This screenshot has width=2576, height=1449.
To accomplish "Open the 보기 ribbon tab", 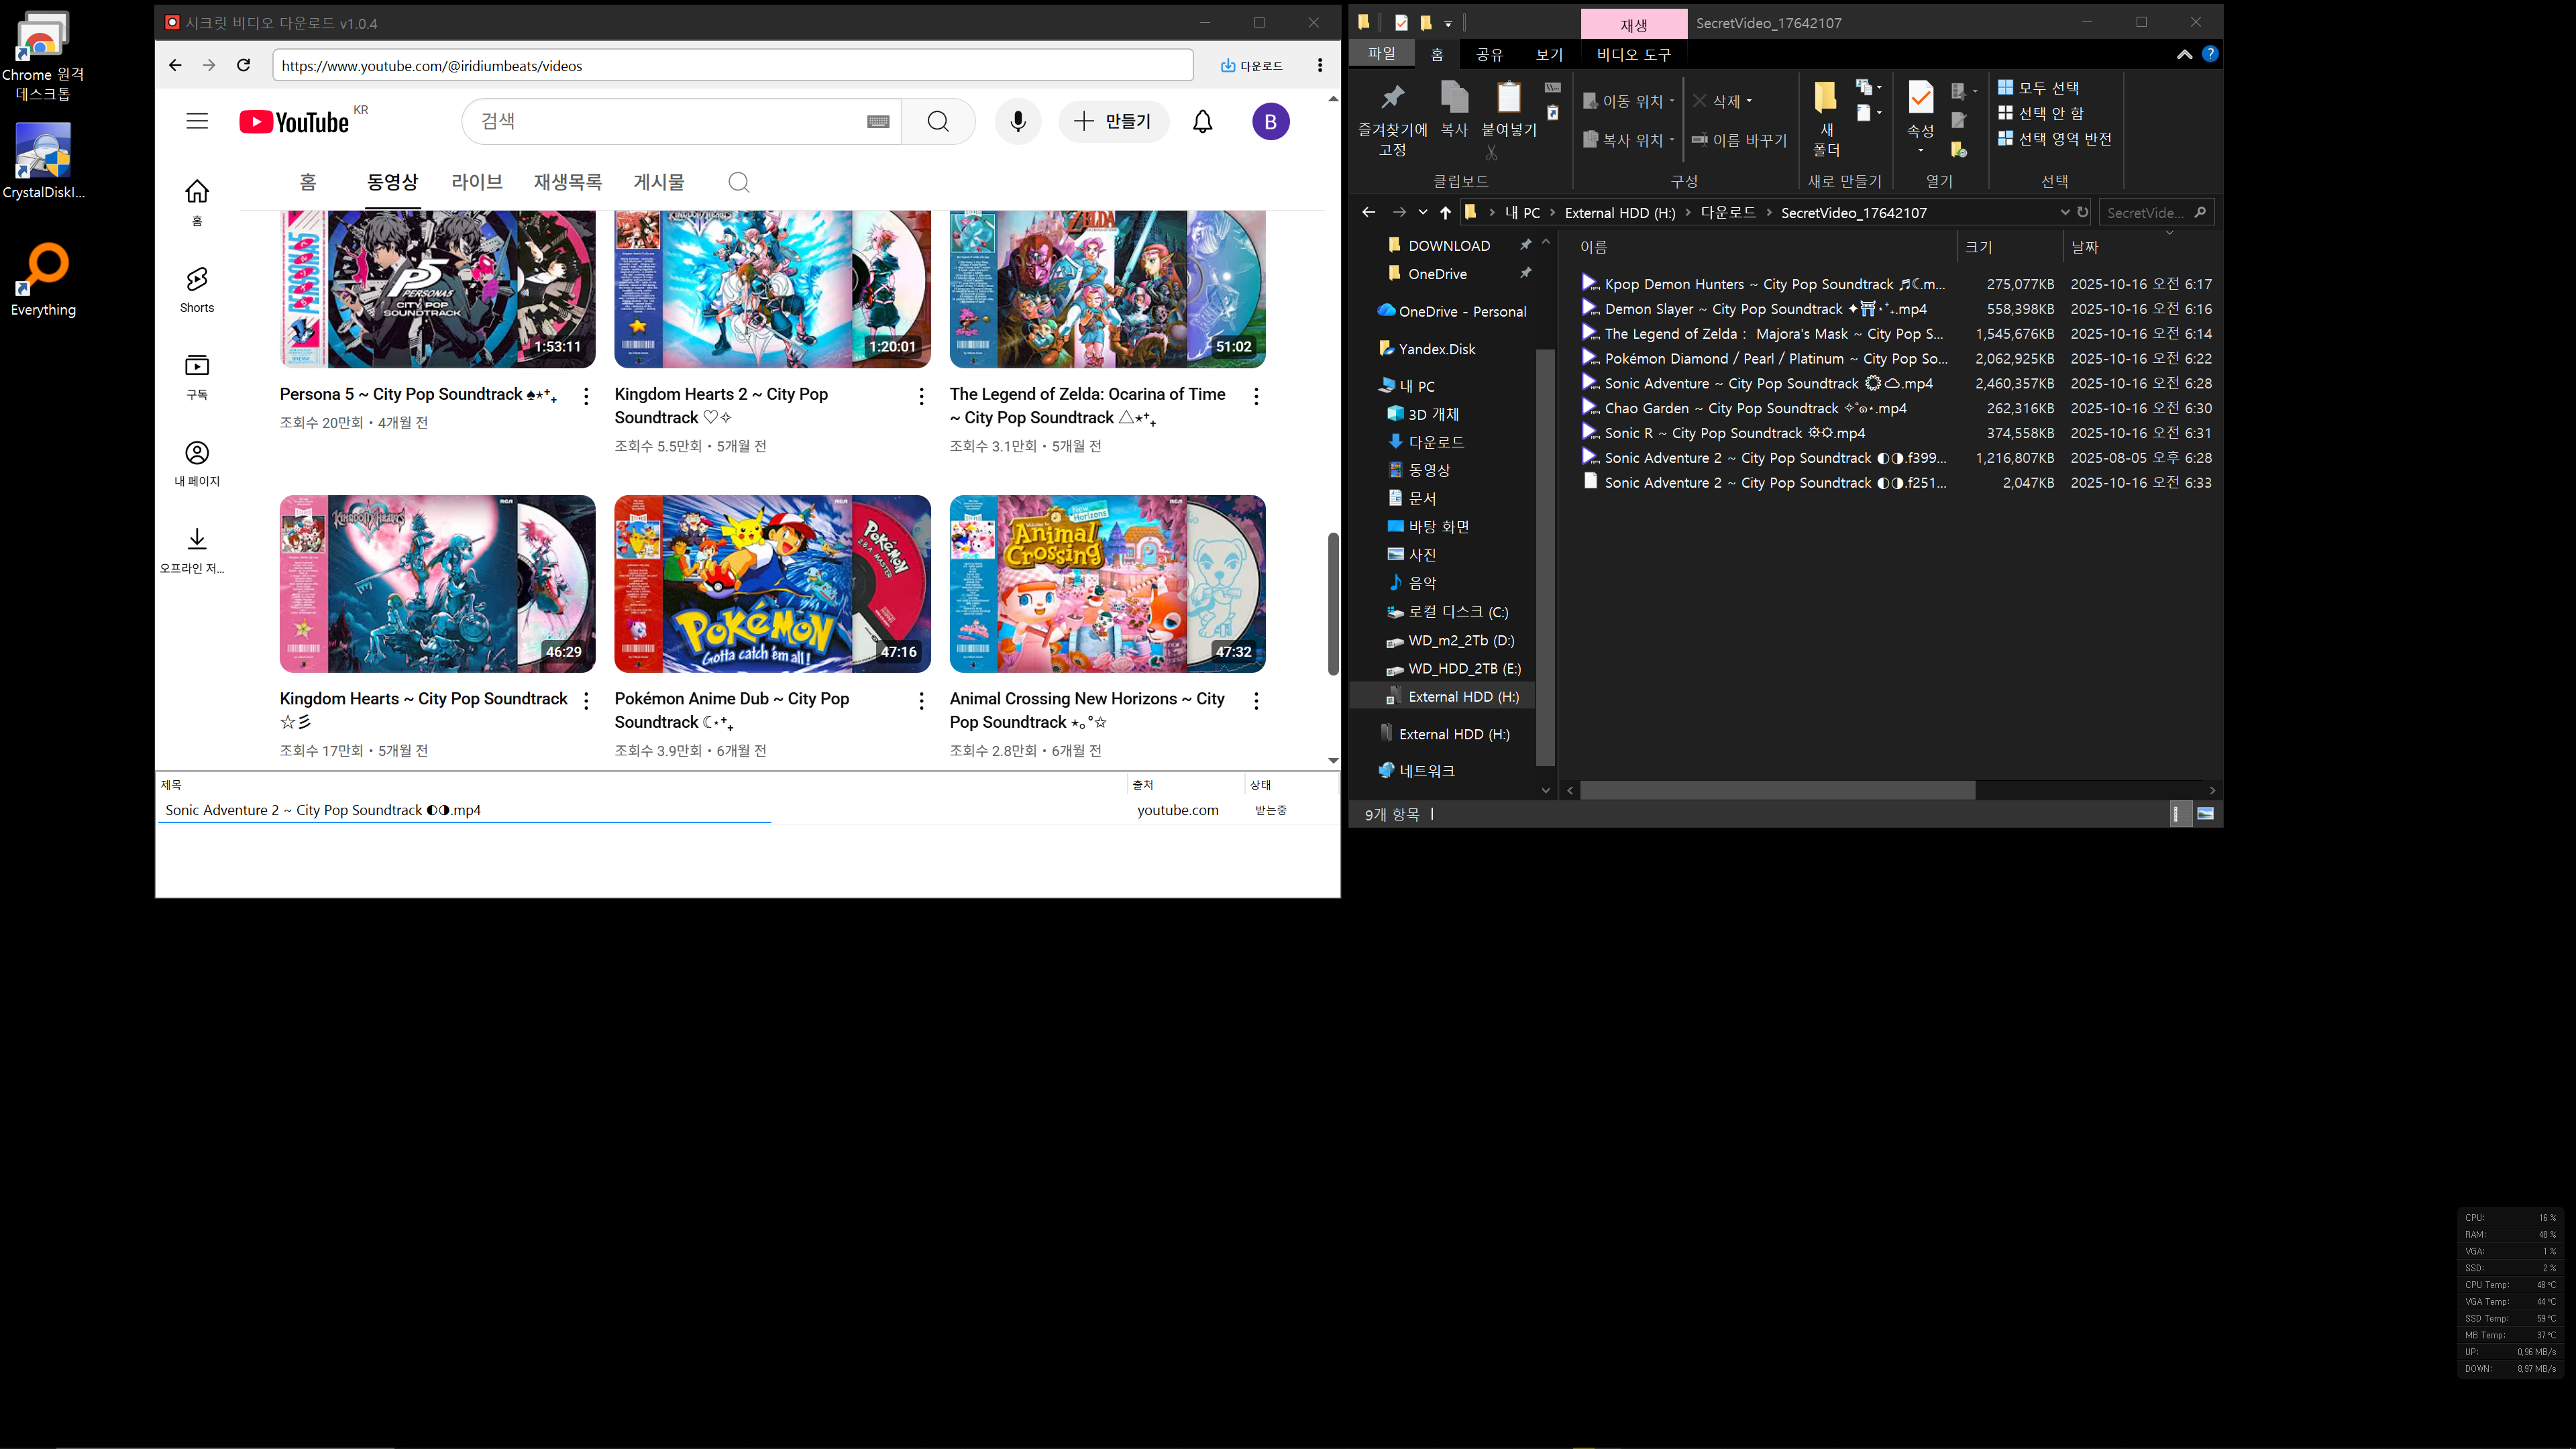I will [x=1549, y=54].
